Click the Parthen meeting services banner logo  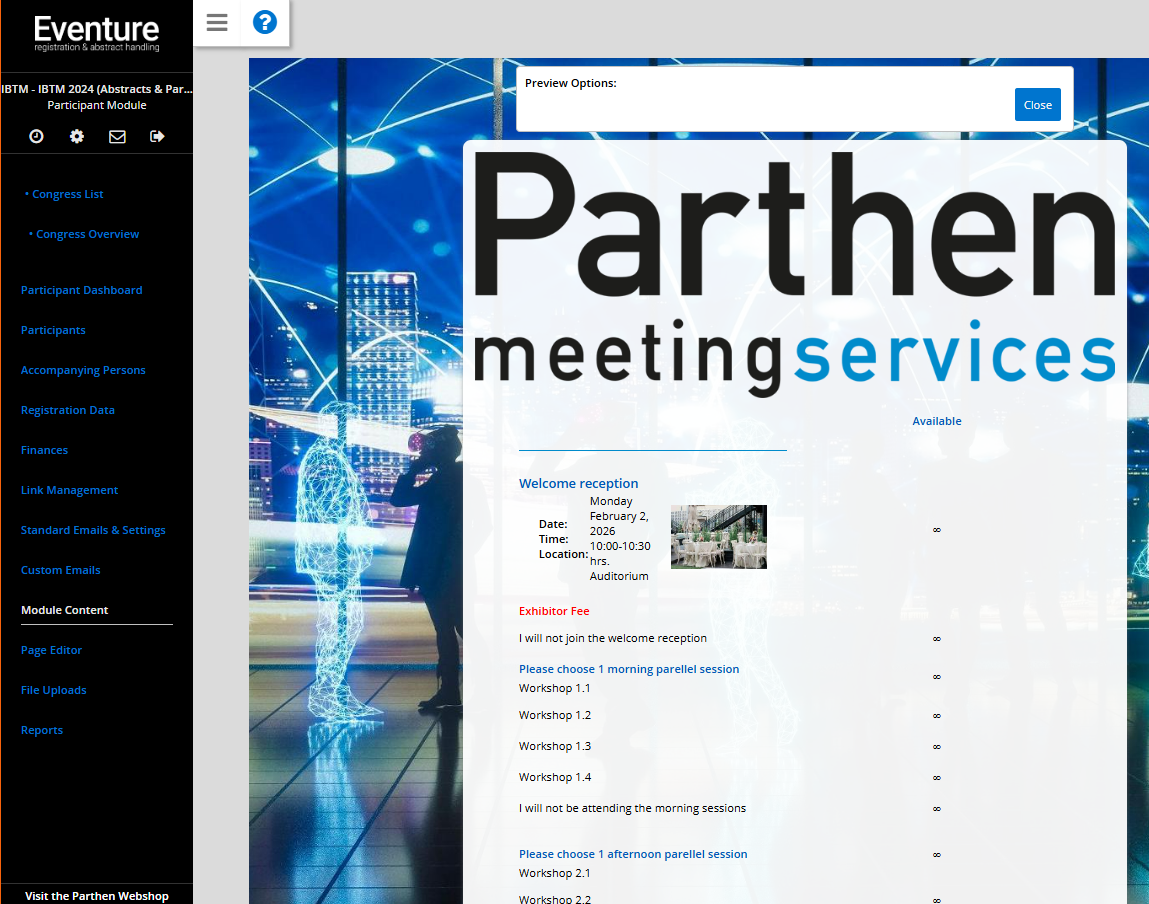pos(794,273)
